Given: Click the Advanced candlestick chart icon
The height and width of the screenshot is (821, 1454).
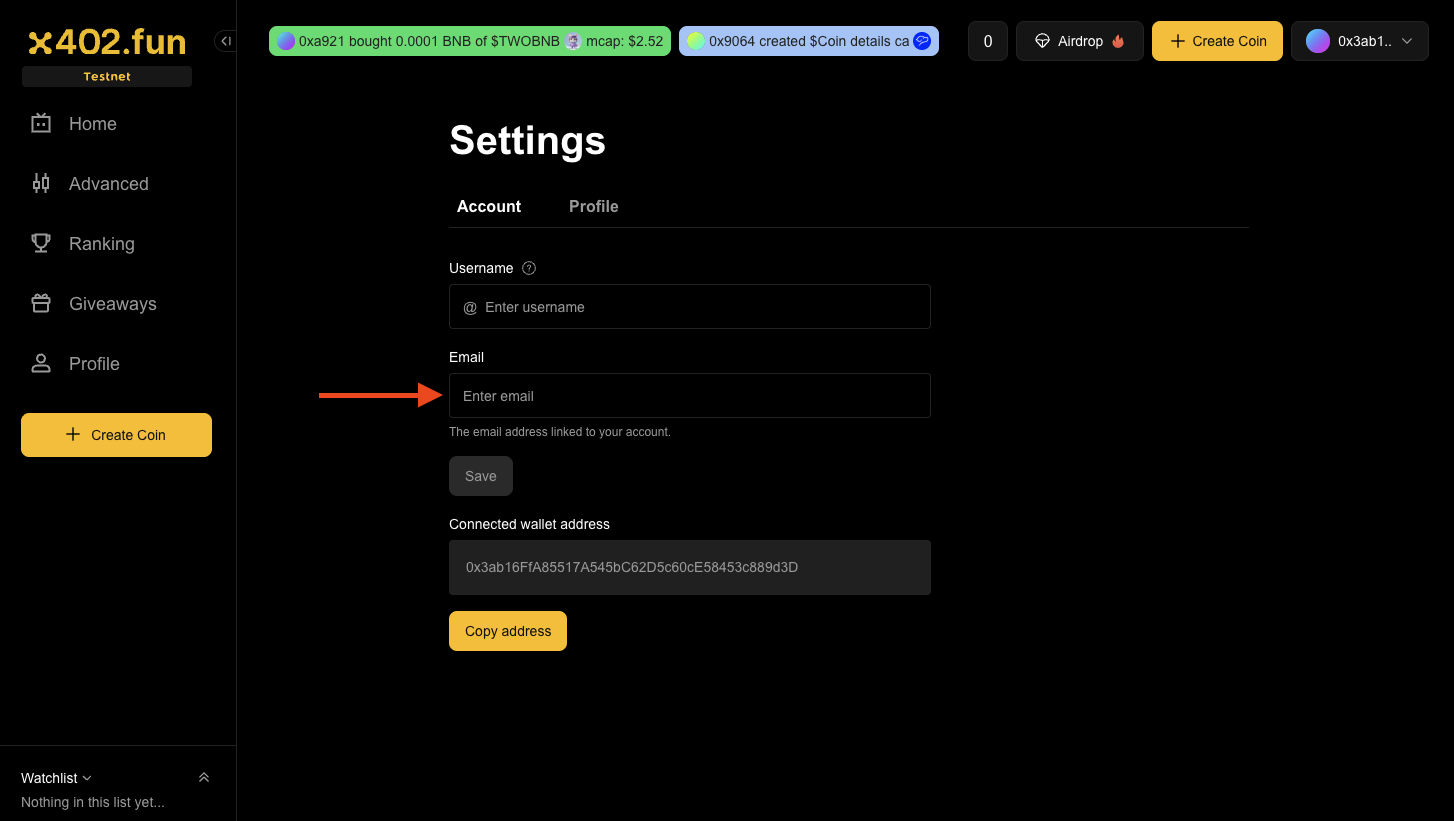Looking at the screenshot, I should tap(41, 184).
